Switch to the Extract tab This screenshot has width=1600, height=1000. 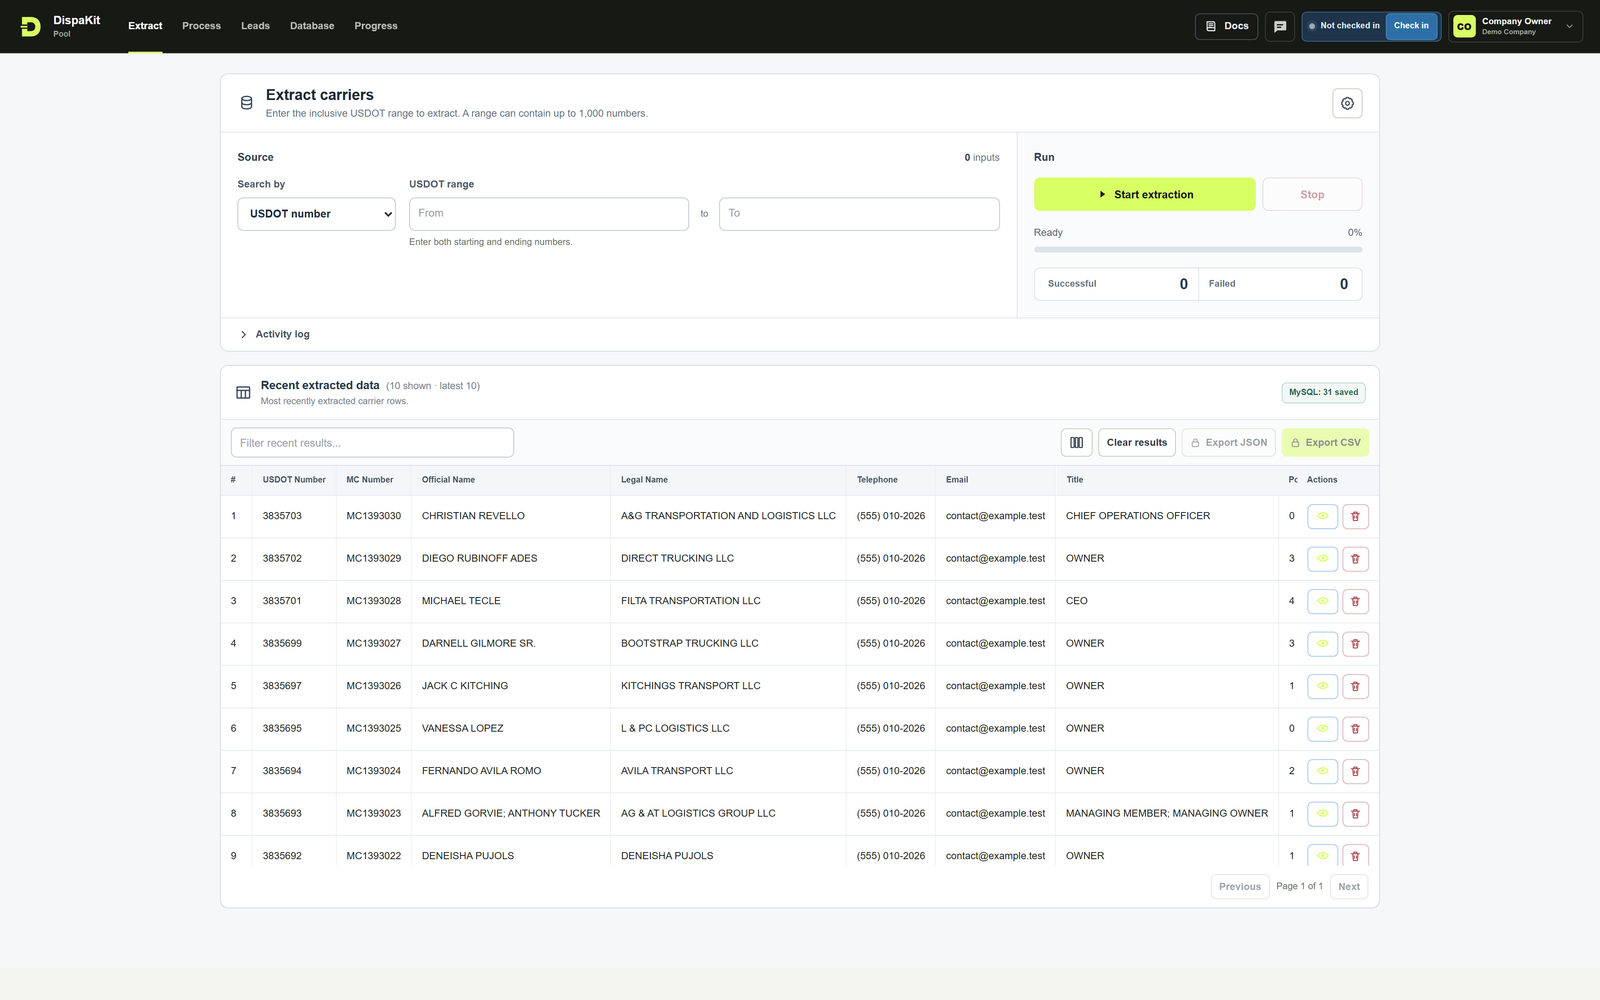point(145,26)
